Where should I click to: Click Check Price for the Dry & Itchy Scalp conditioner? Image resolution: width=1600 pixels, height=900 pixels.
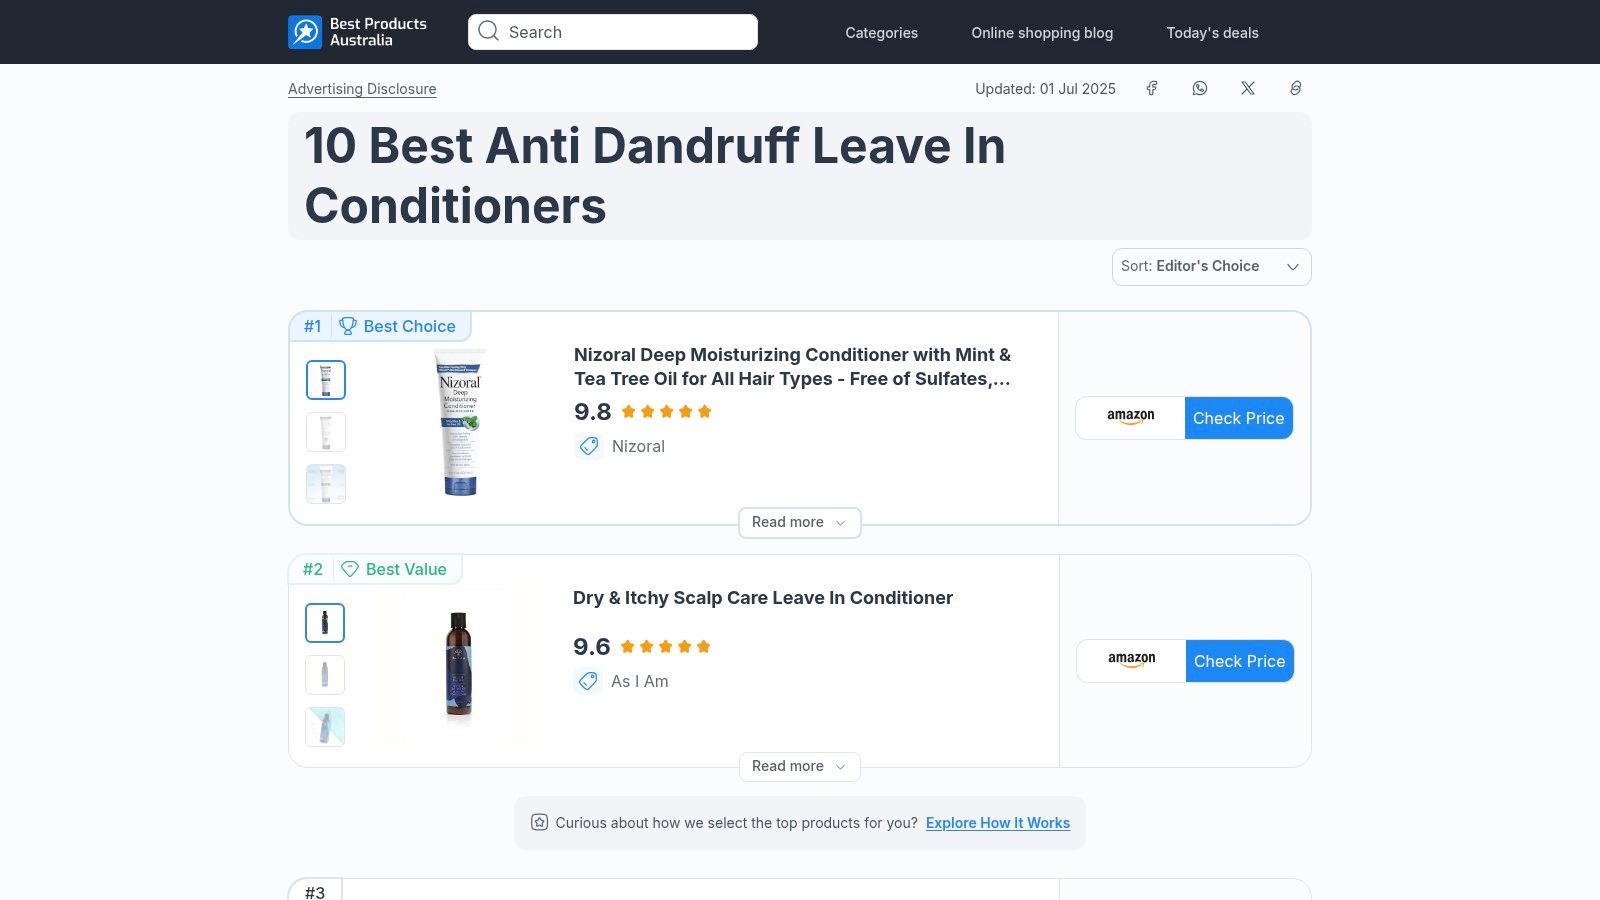(1239, 661)
